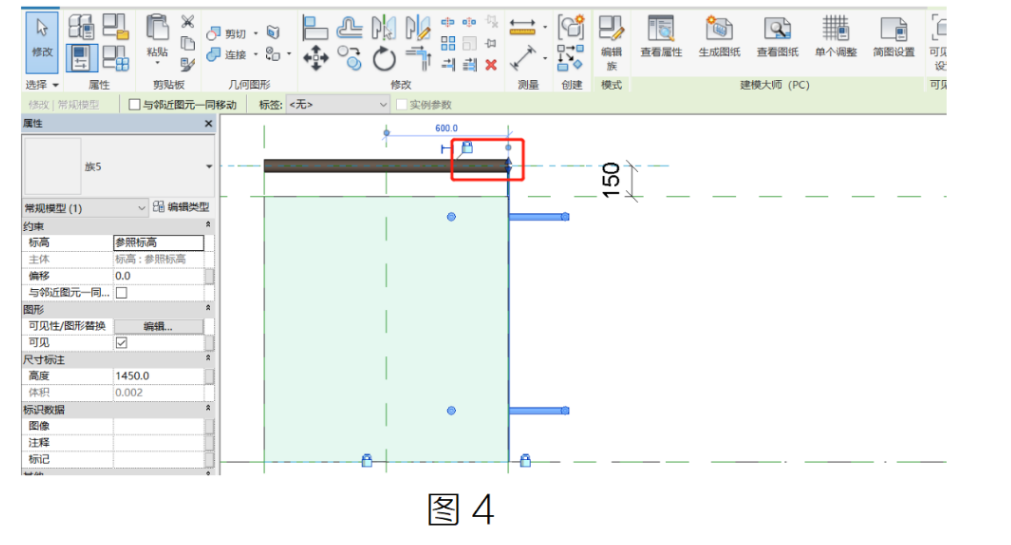Click the Create Group icon in 创建

tap(571, 27)
